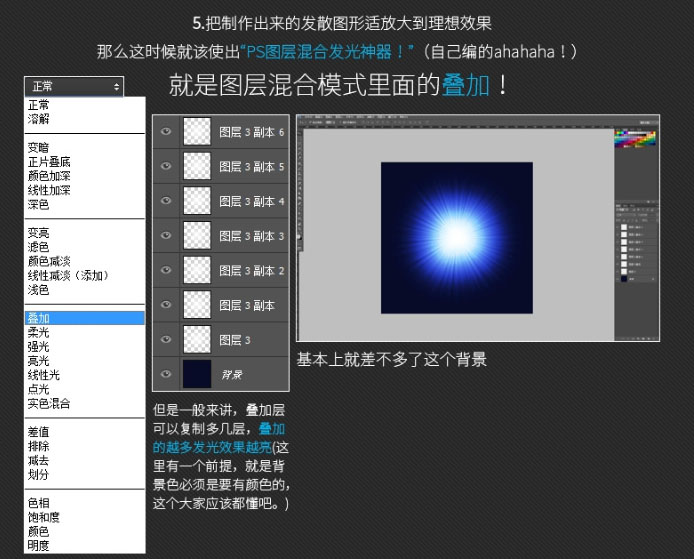Image resolution: width=694 pixels, height=559 pixels.
Task: Click thumbnail of 图层 3 副本 2
Action: pos(197,270)
